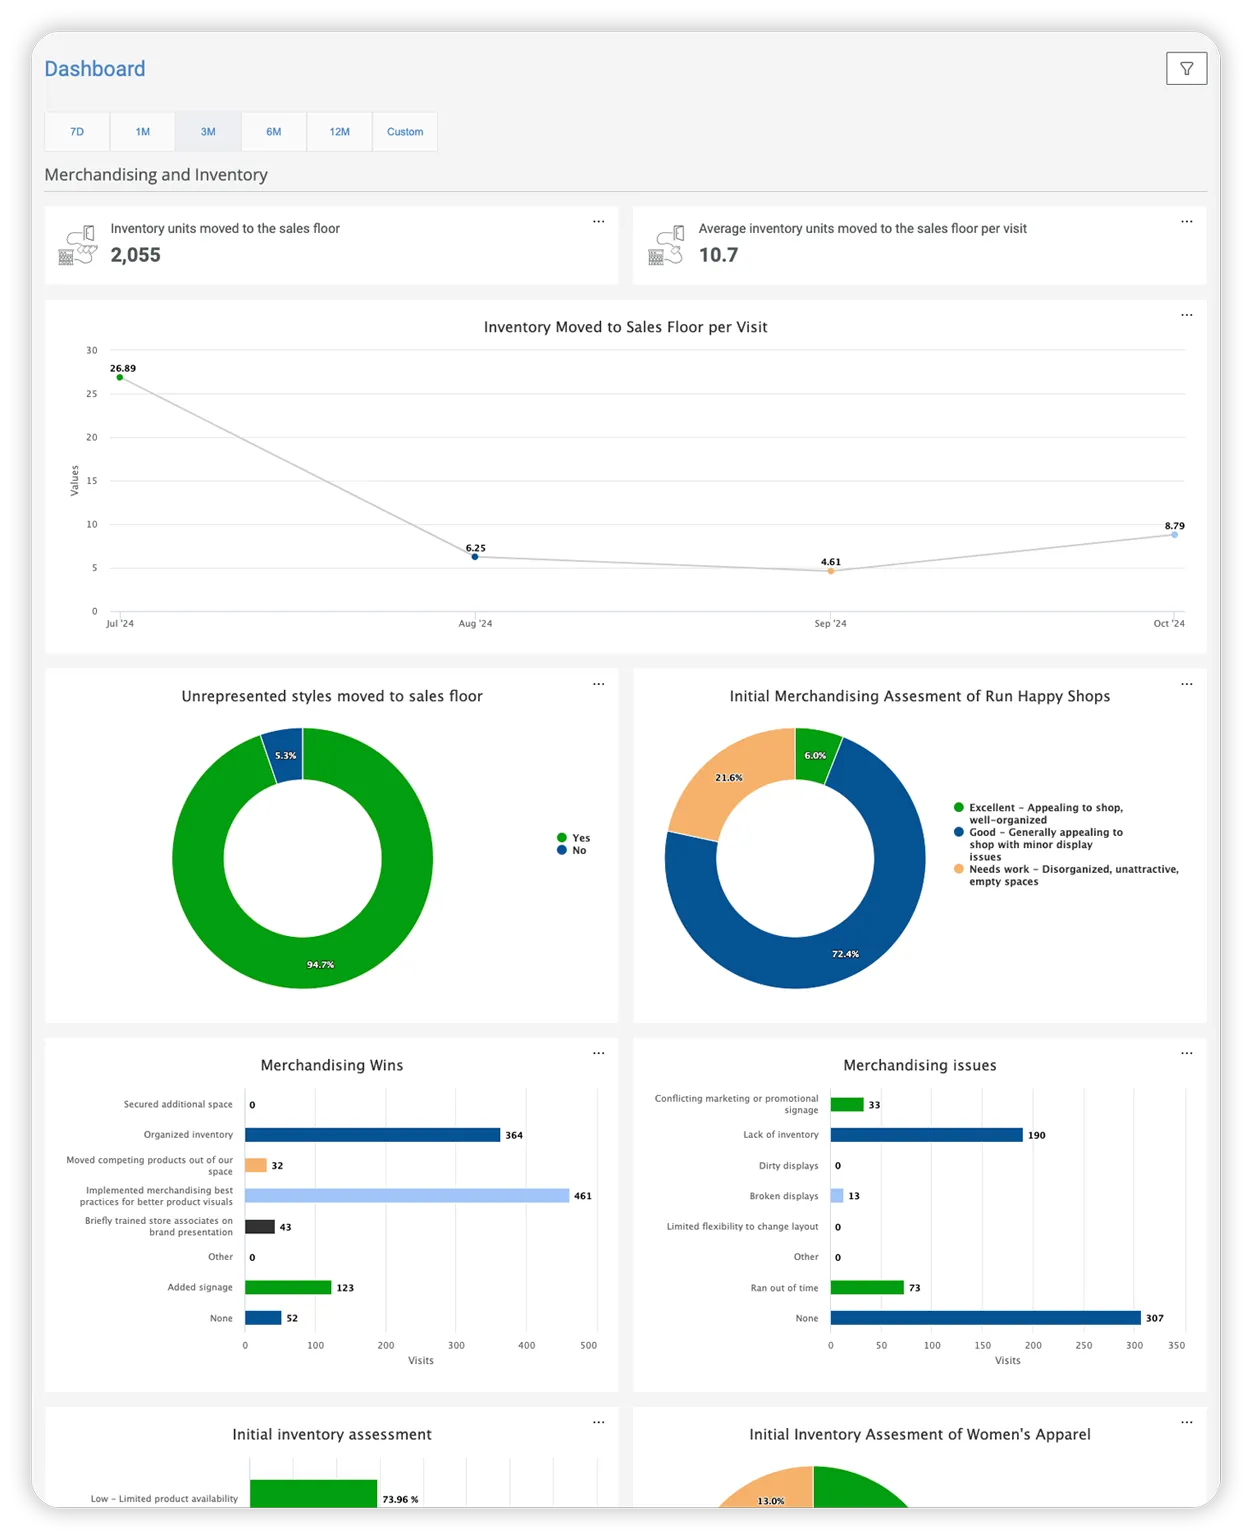Click the Oct '24 data point 8.79
The width and height of the screenshot is (1250, 1538).
1174,535
